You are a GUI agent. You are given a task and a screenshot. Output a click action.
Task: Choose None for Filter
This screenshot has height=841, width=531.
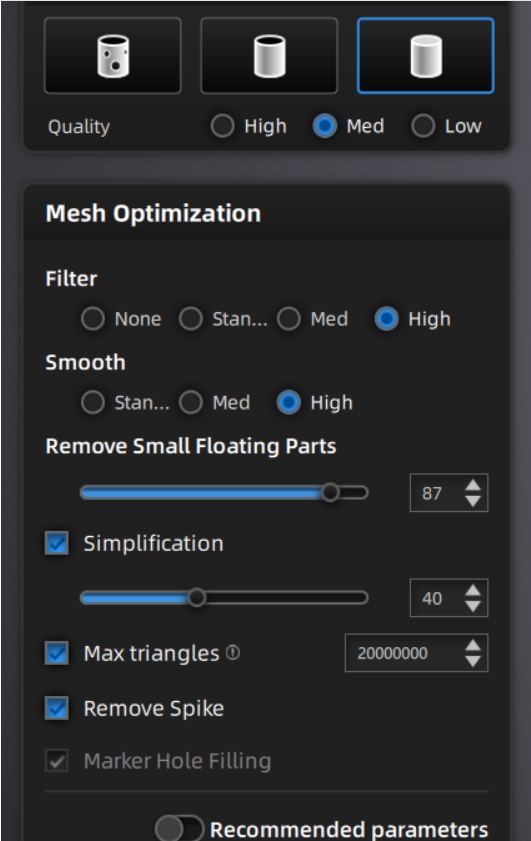pos(93,319)
